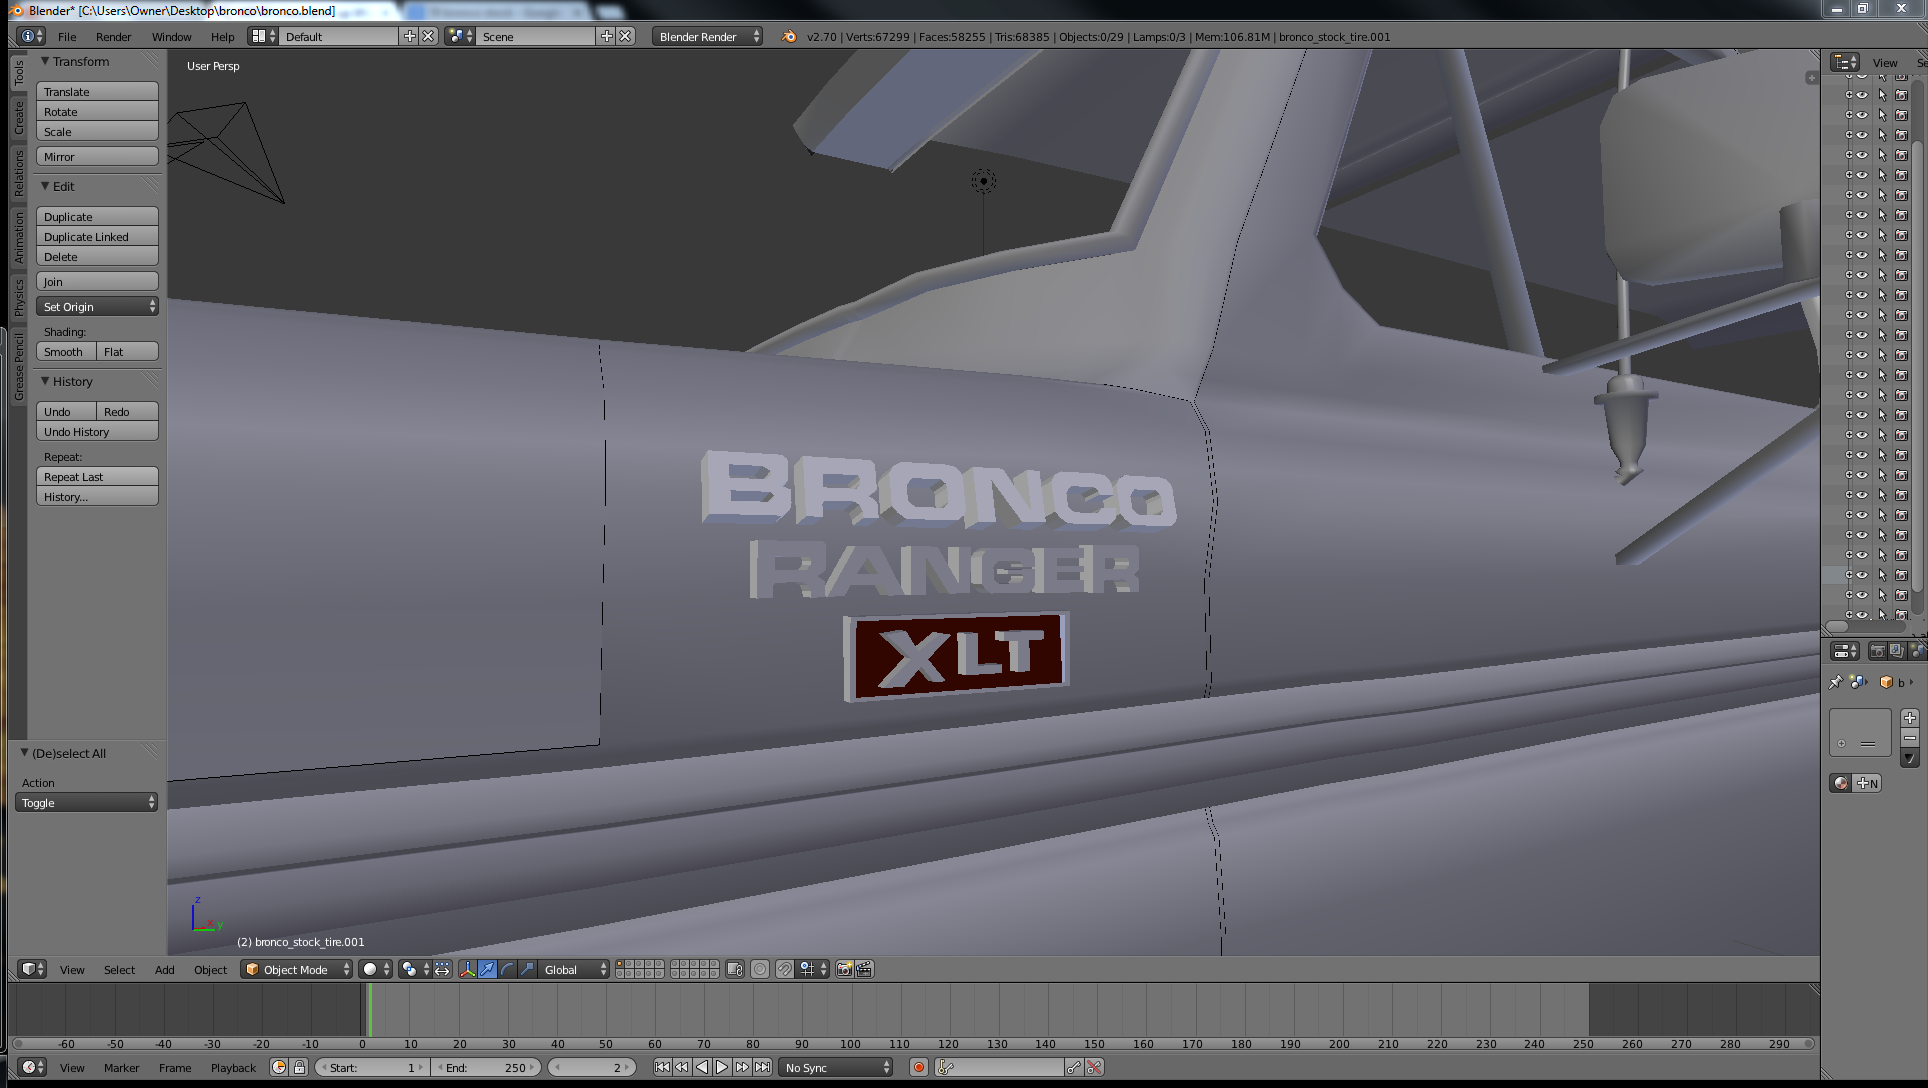Jump to the first frame
The width and height of the screenshot is (1928, 1088).
tap(662, 1068)
